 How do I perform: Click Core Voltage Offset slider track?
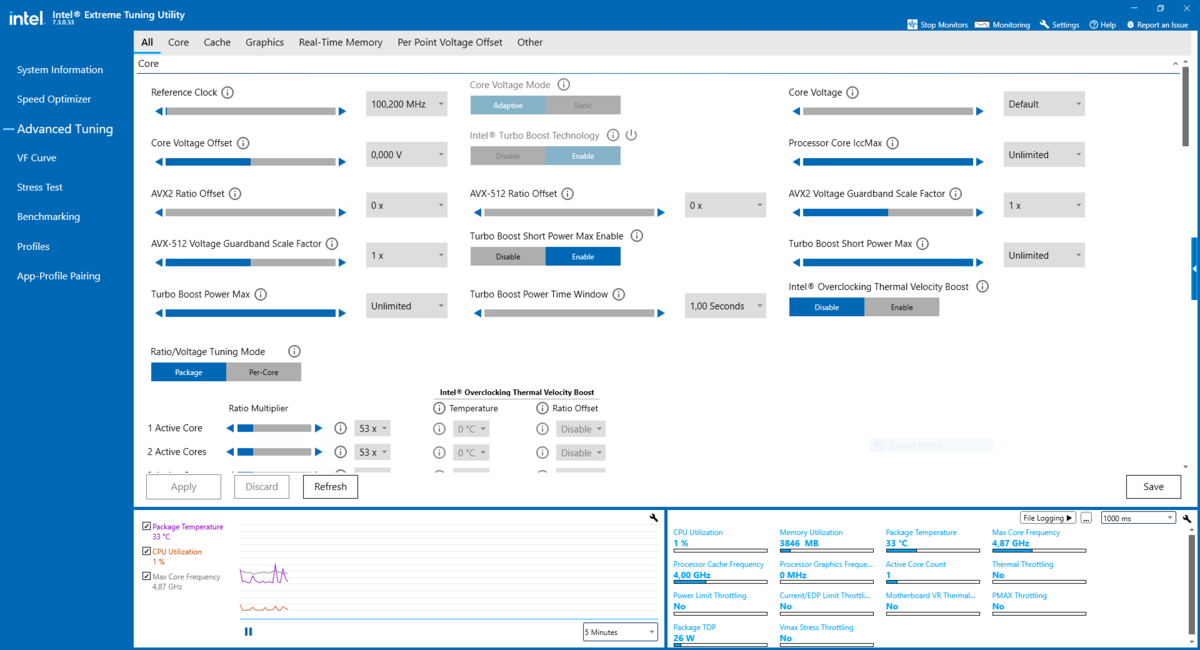250,162
